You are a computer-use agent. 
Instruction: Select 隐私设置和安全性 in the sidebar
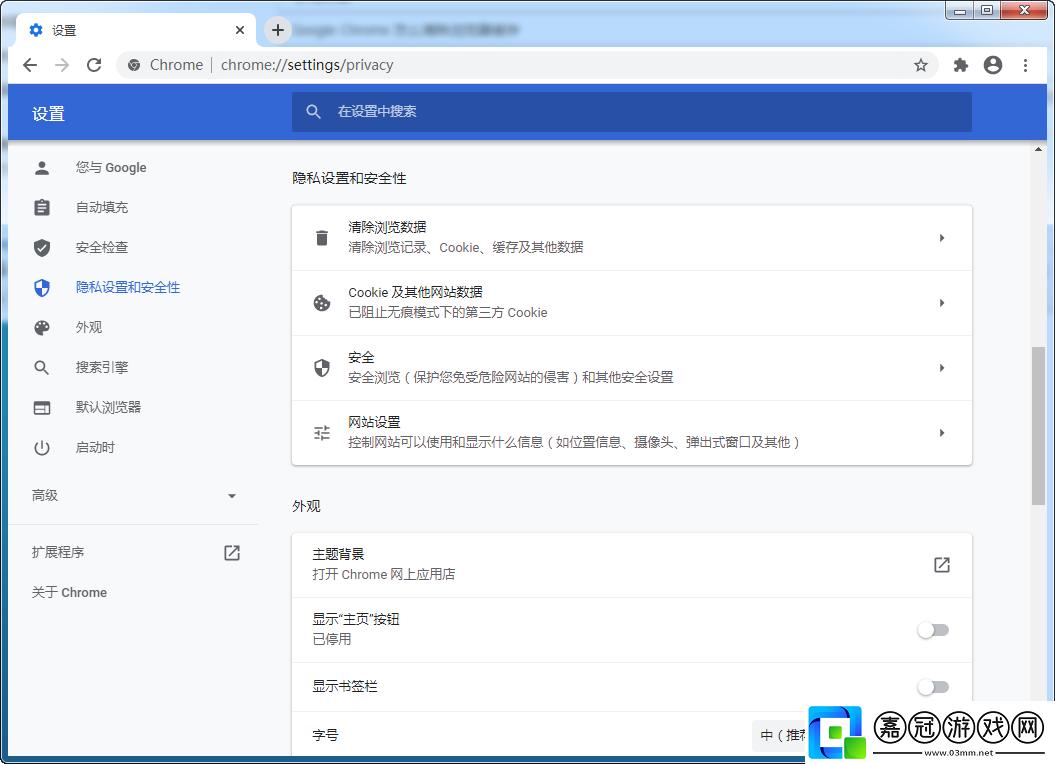point(128,287)
